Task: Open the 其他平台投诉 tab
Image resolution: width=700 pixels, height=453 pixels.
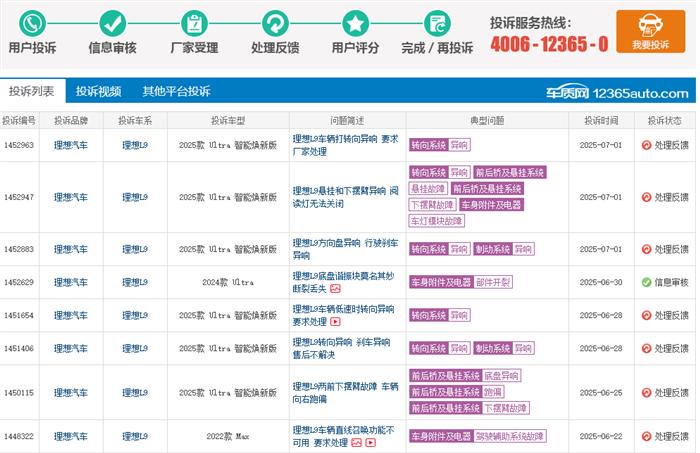Action: pos(176,91)
